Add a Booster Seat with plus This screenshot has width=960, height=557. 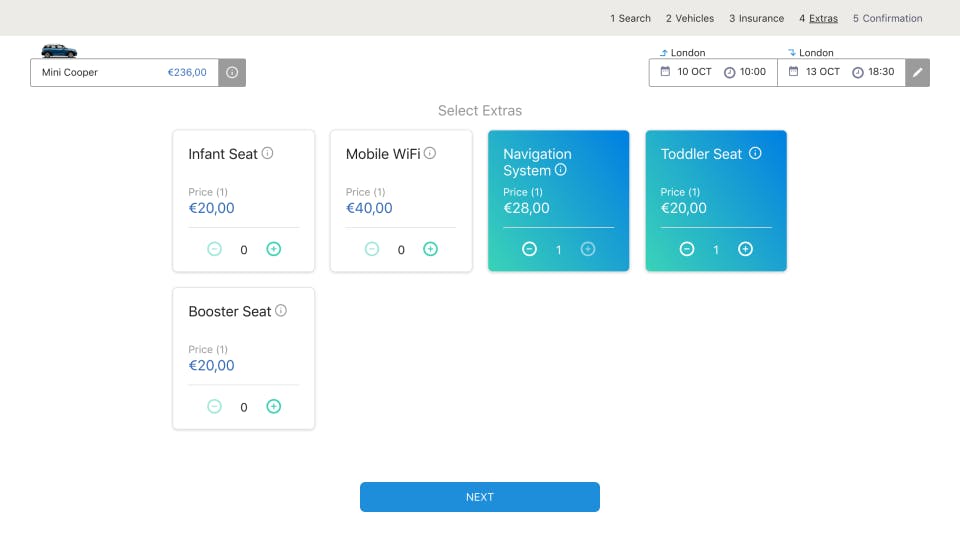pos(274,406)
